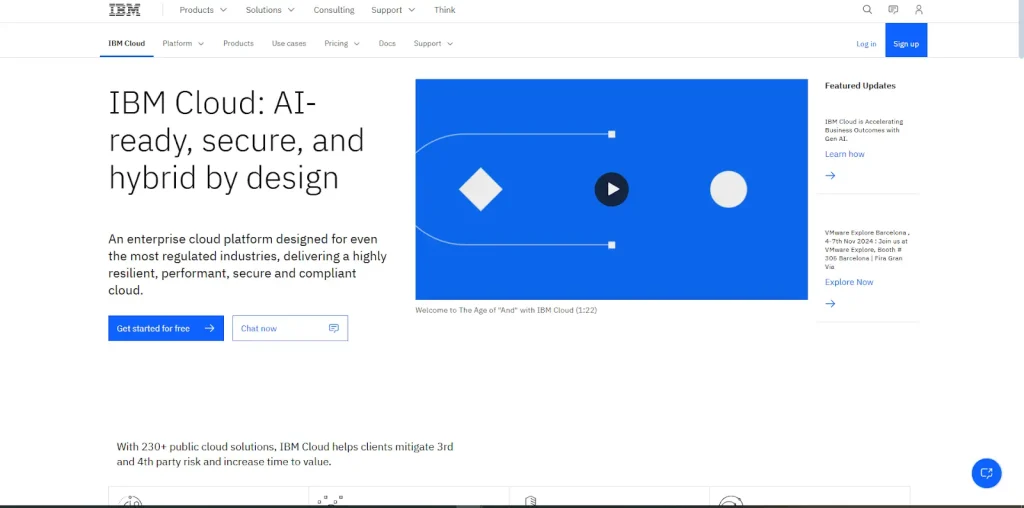Select the IBM Cloud tab
This screenshot has width=1024, height=508.
(x=127, y=44)
